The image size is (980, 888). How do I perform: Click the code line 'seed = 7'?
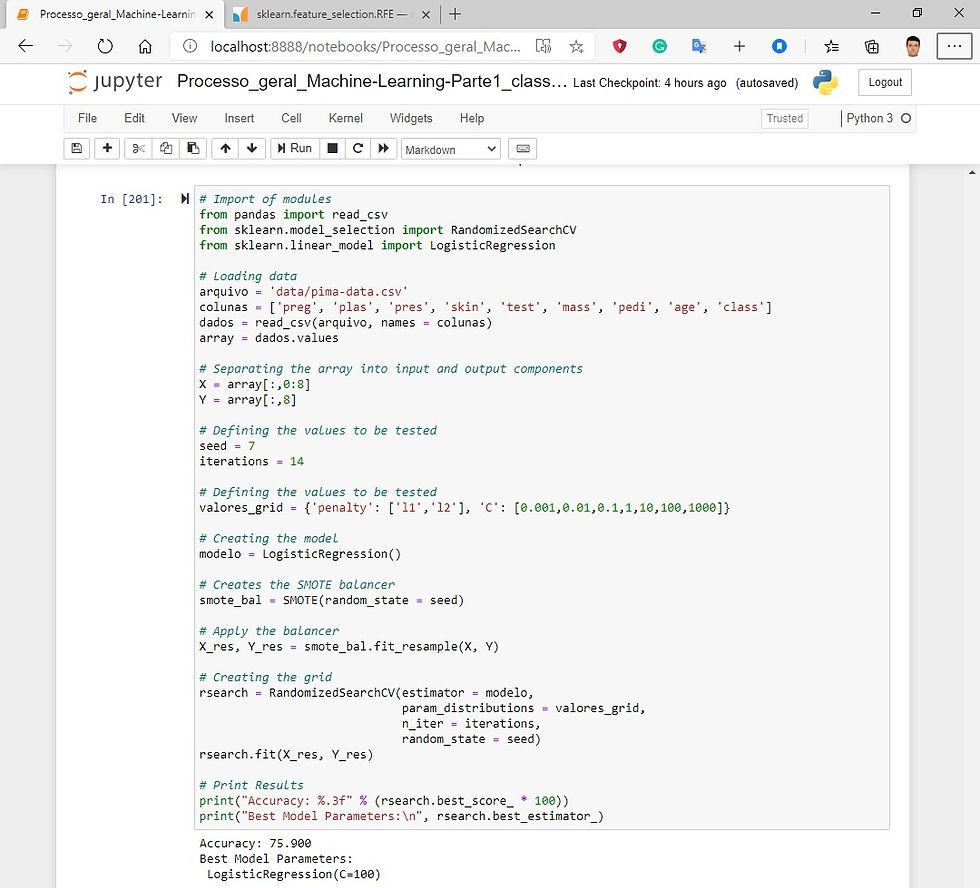(x=227, y=446)
